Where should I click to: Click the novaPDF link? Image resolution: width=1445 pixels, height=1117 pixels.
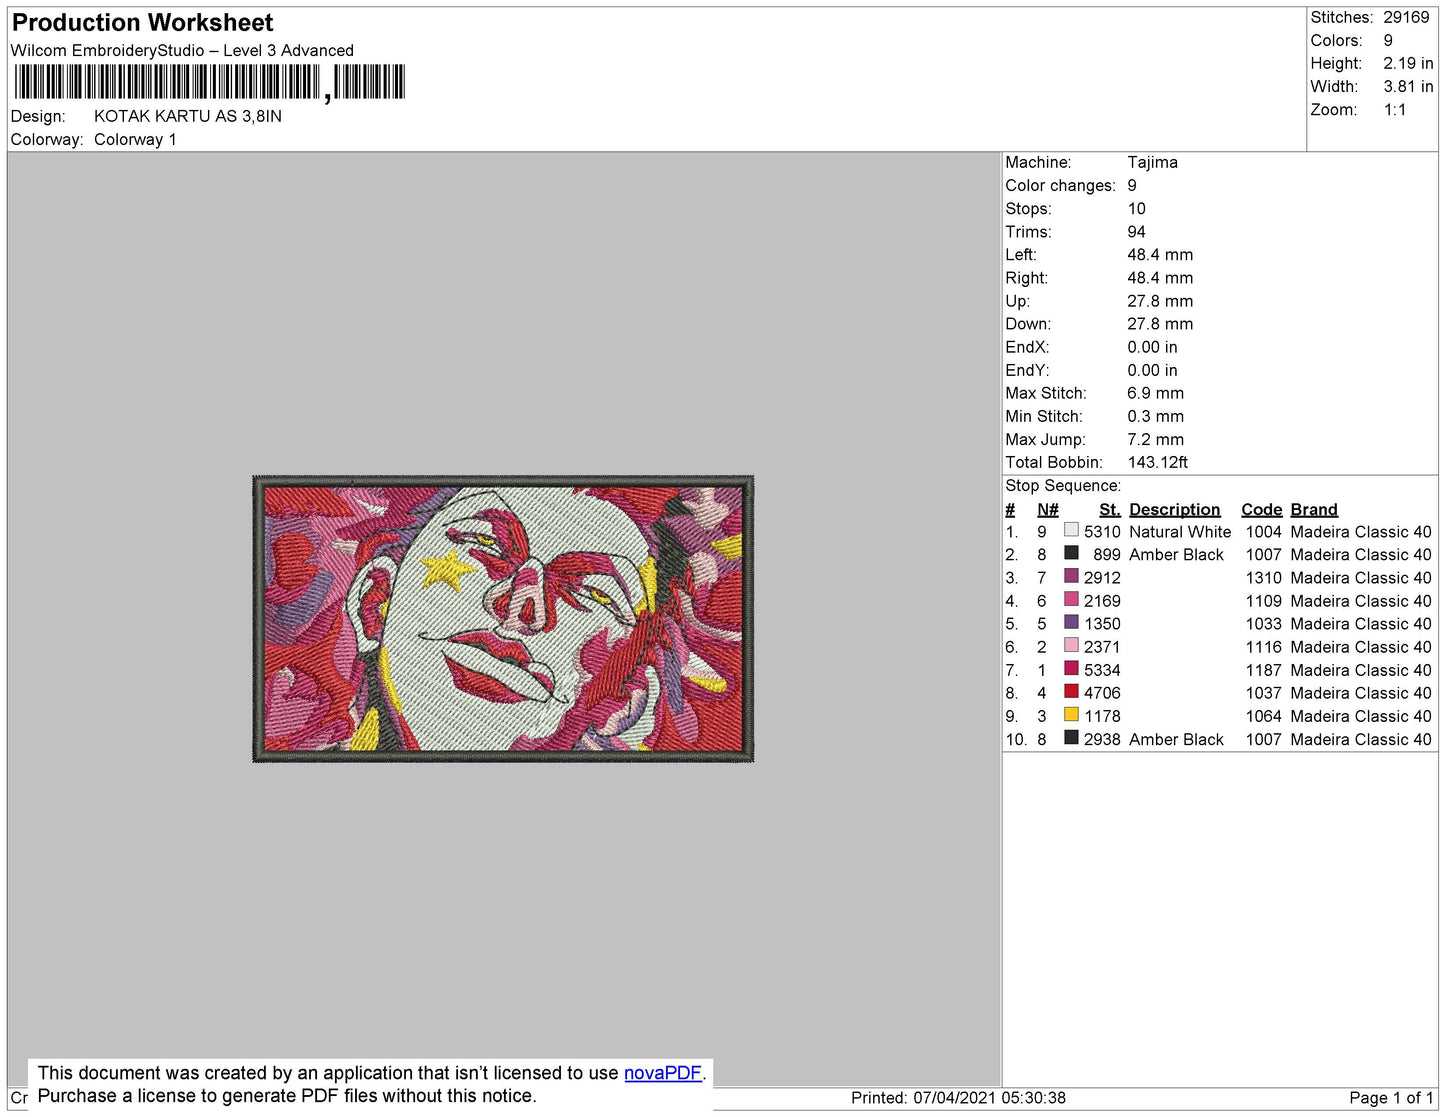663,1073
